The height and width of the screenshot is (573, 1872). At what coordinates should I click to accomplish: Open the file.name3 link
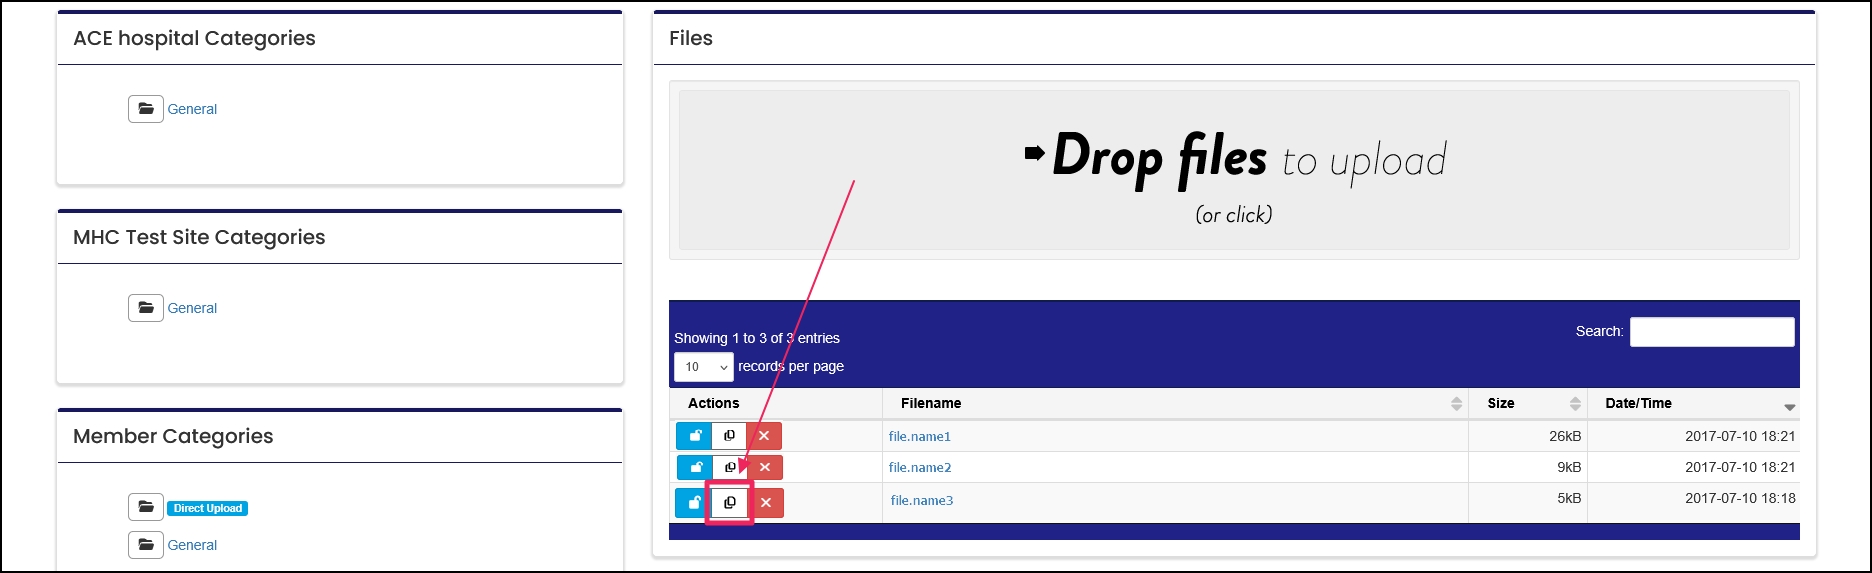click(922, 500)
